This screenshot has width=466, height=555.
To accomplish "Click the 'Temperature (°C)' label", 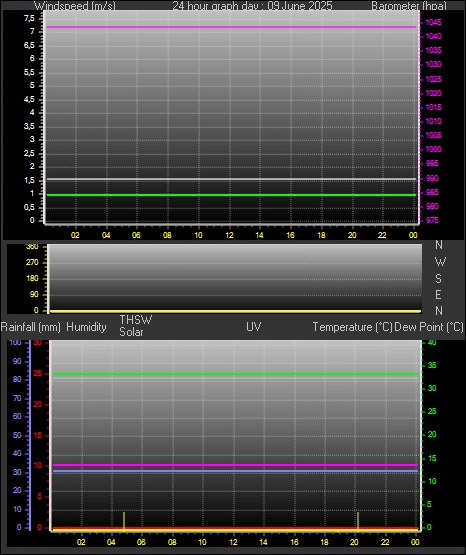I will 352,327.
